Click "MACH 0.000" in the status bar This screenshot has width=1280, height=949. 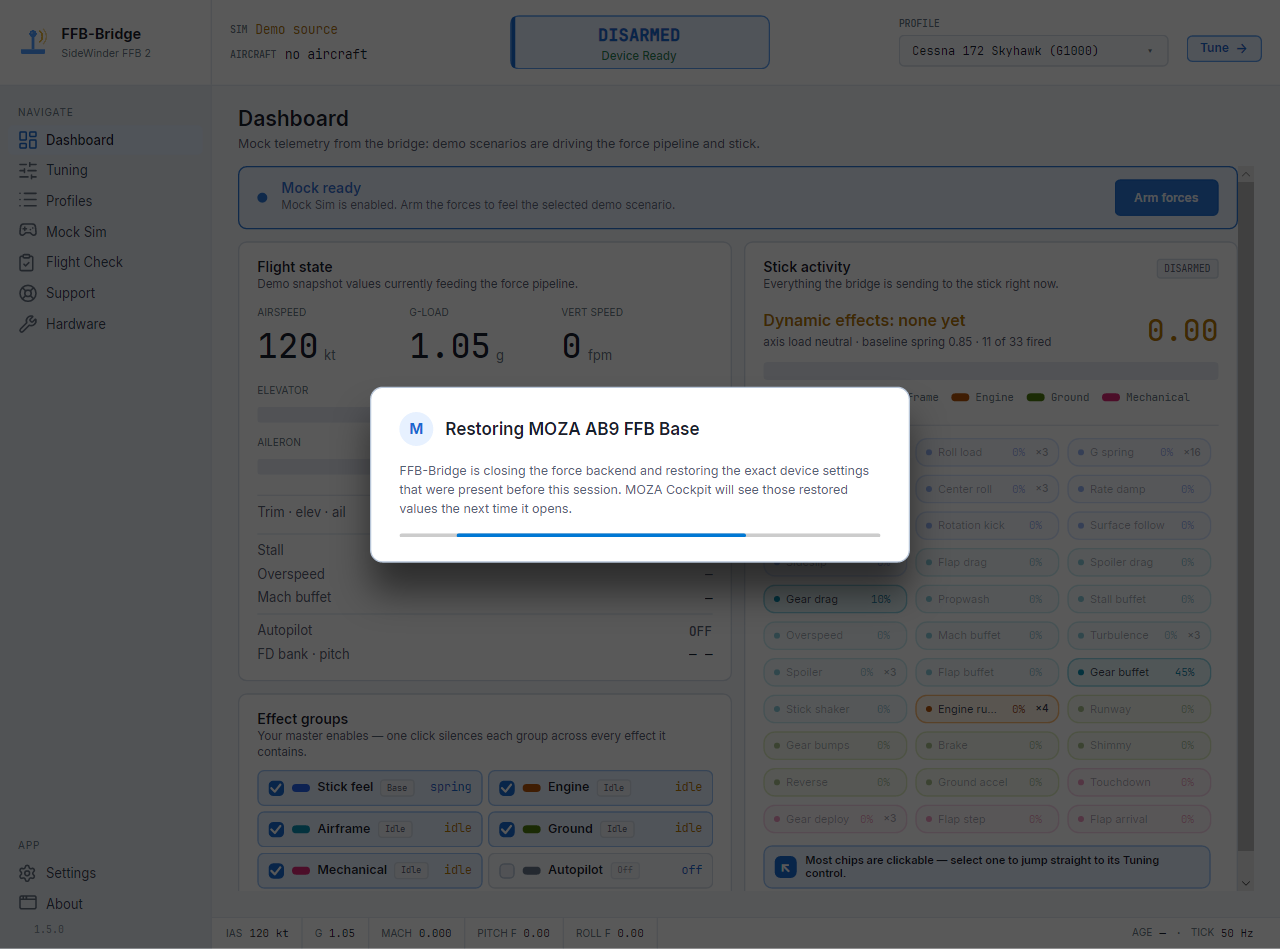[416, 933]
